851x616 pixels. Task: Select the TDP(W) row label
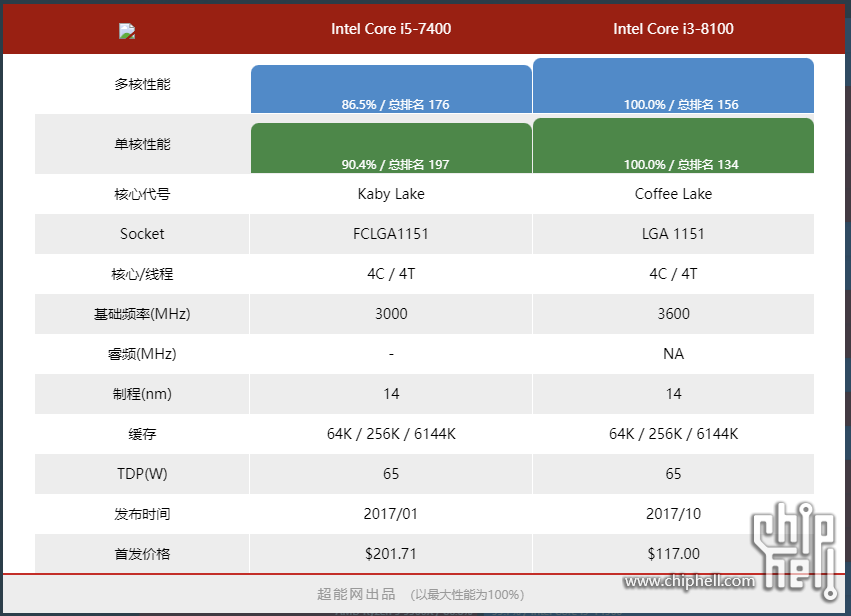pos(142,474)
